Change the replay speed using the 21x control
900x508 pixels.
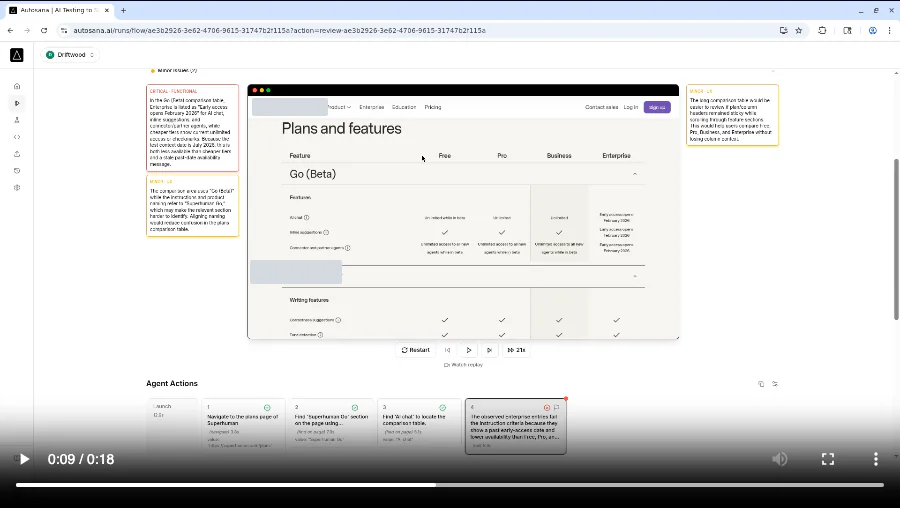coord(517,350)
